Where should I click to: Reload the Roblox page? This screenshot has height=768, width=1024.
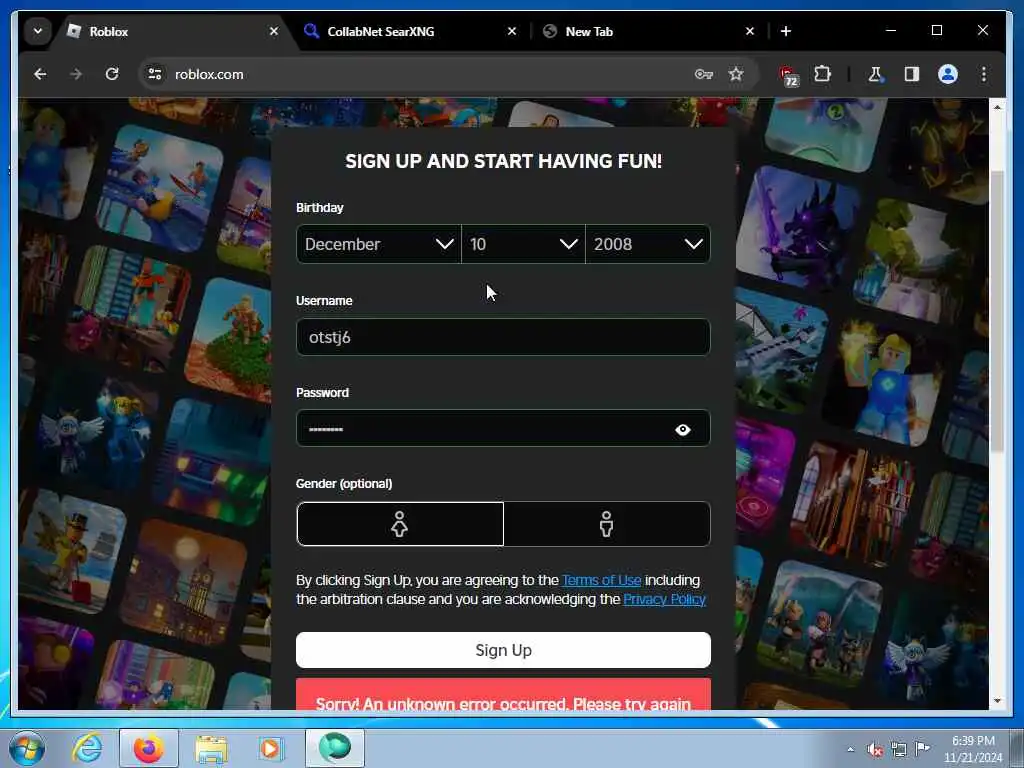pos(112,74)
